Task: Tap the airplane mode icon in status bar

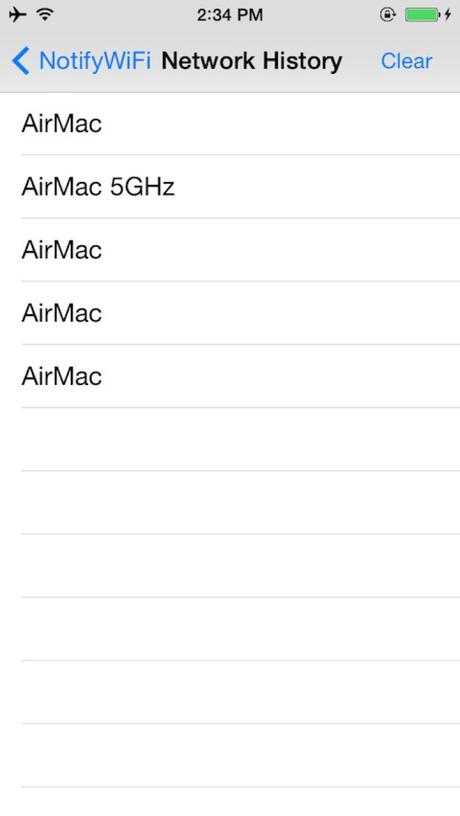Action: pos(18,15)
